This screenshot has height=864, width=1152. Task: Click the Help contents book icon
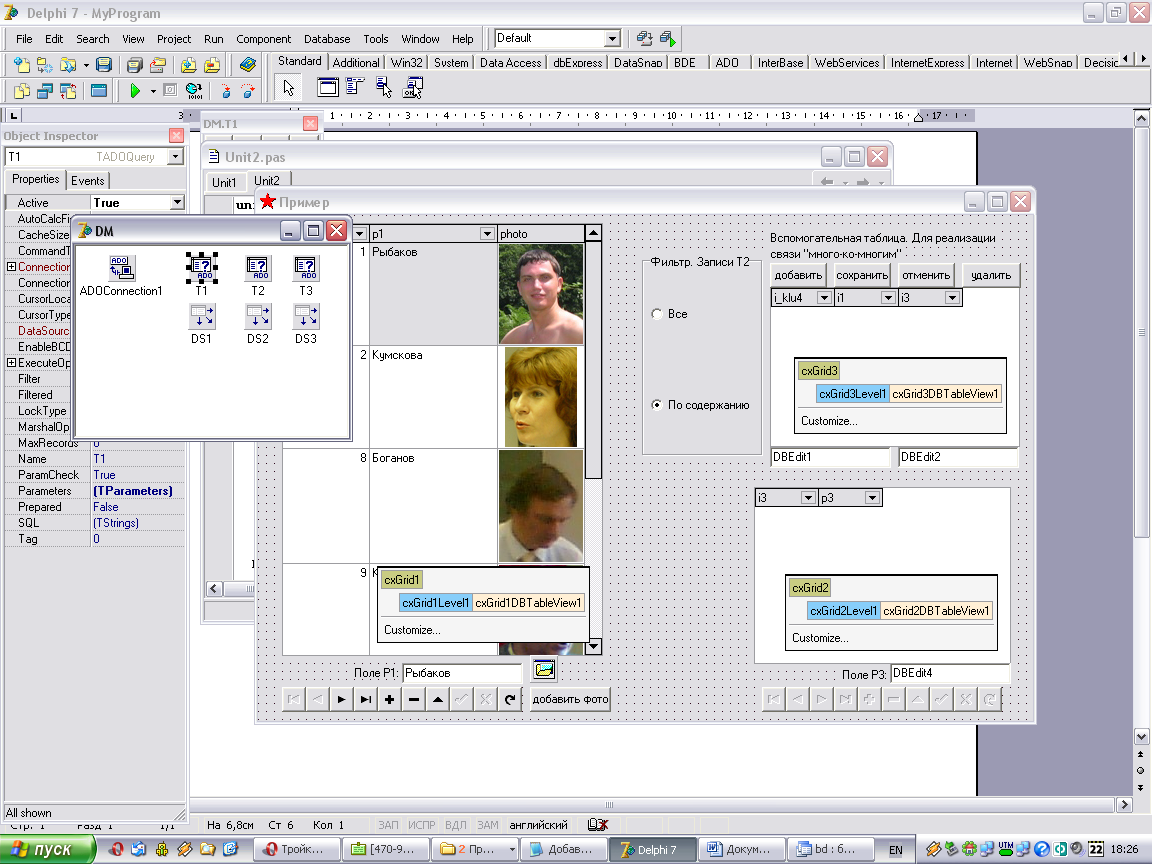[x=248, y=65]
